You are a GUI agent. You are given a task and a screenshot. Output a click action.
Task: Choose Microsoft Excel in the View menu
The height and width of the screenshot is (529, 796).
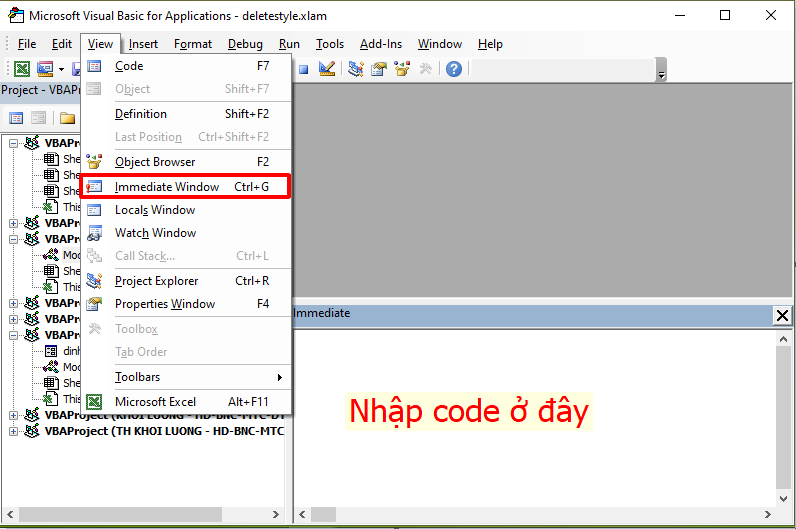186,402
